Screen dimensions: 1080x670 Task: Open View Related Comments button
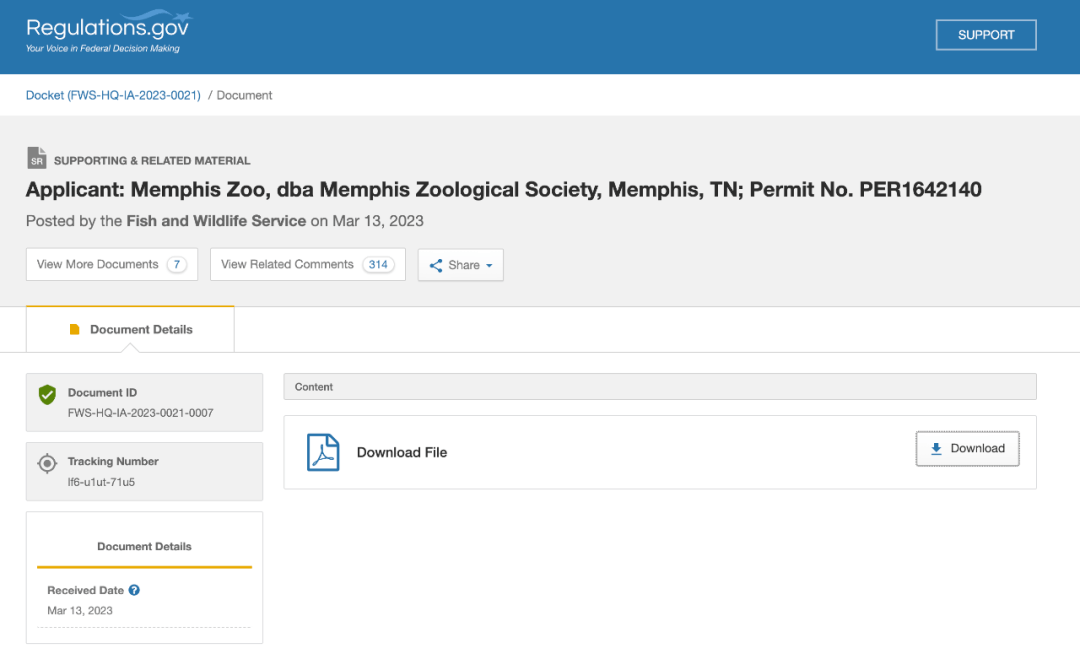coord(308,264)
